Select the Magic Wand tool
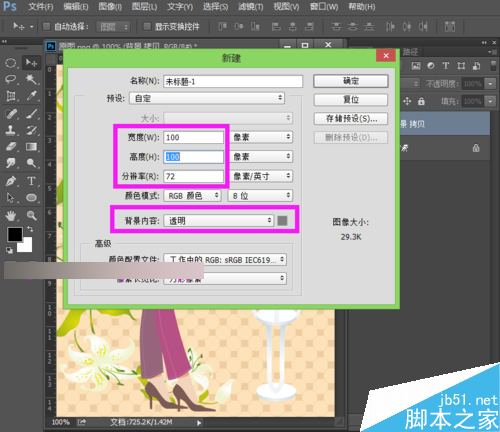The height and width of the screenshot is (432, 500). point(31,79)
